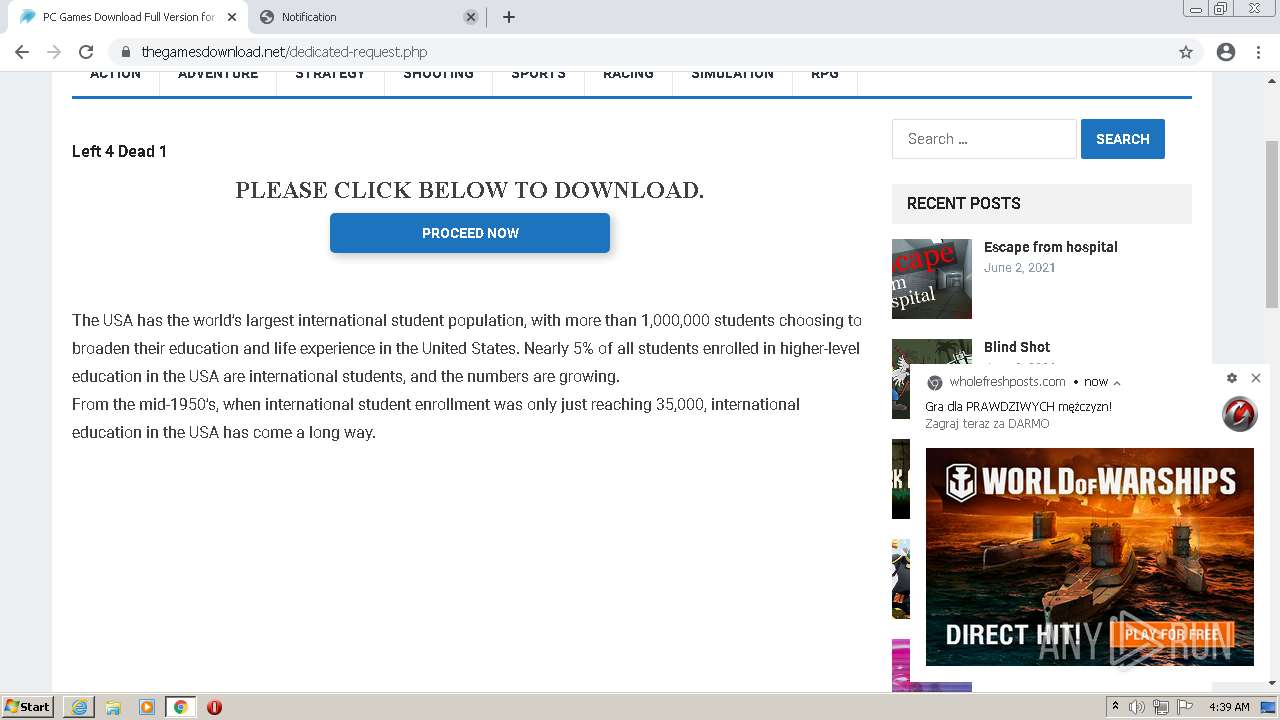The image size is (1280, 720).
Task: Click the round red logo icon in notification
Action: tap(1240, 414)
